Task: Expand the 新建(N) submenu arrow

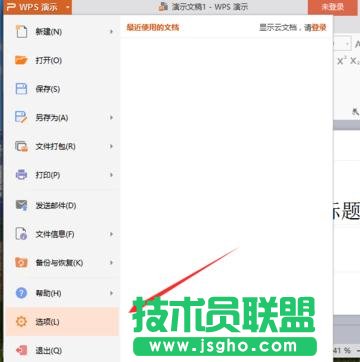Action: [111, 32]
